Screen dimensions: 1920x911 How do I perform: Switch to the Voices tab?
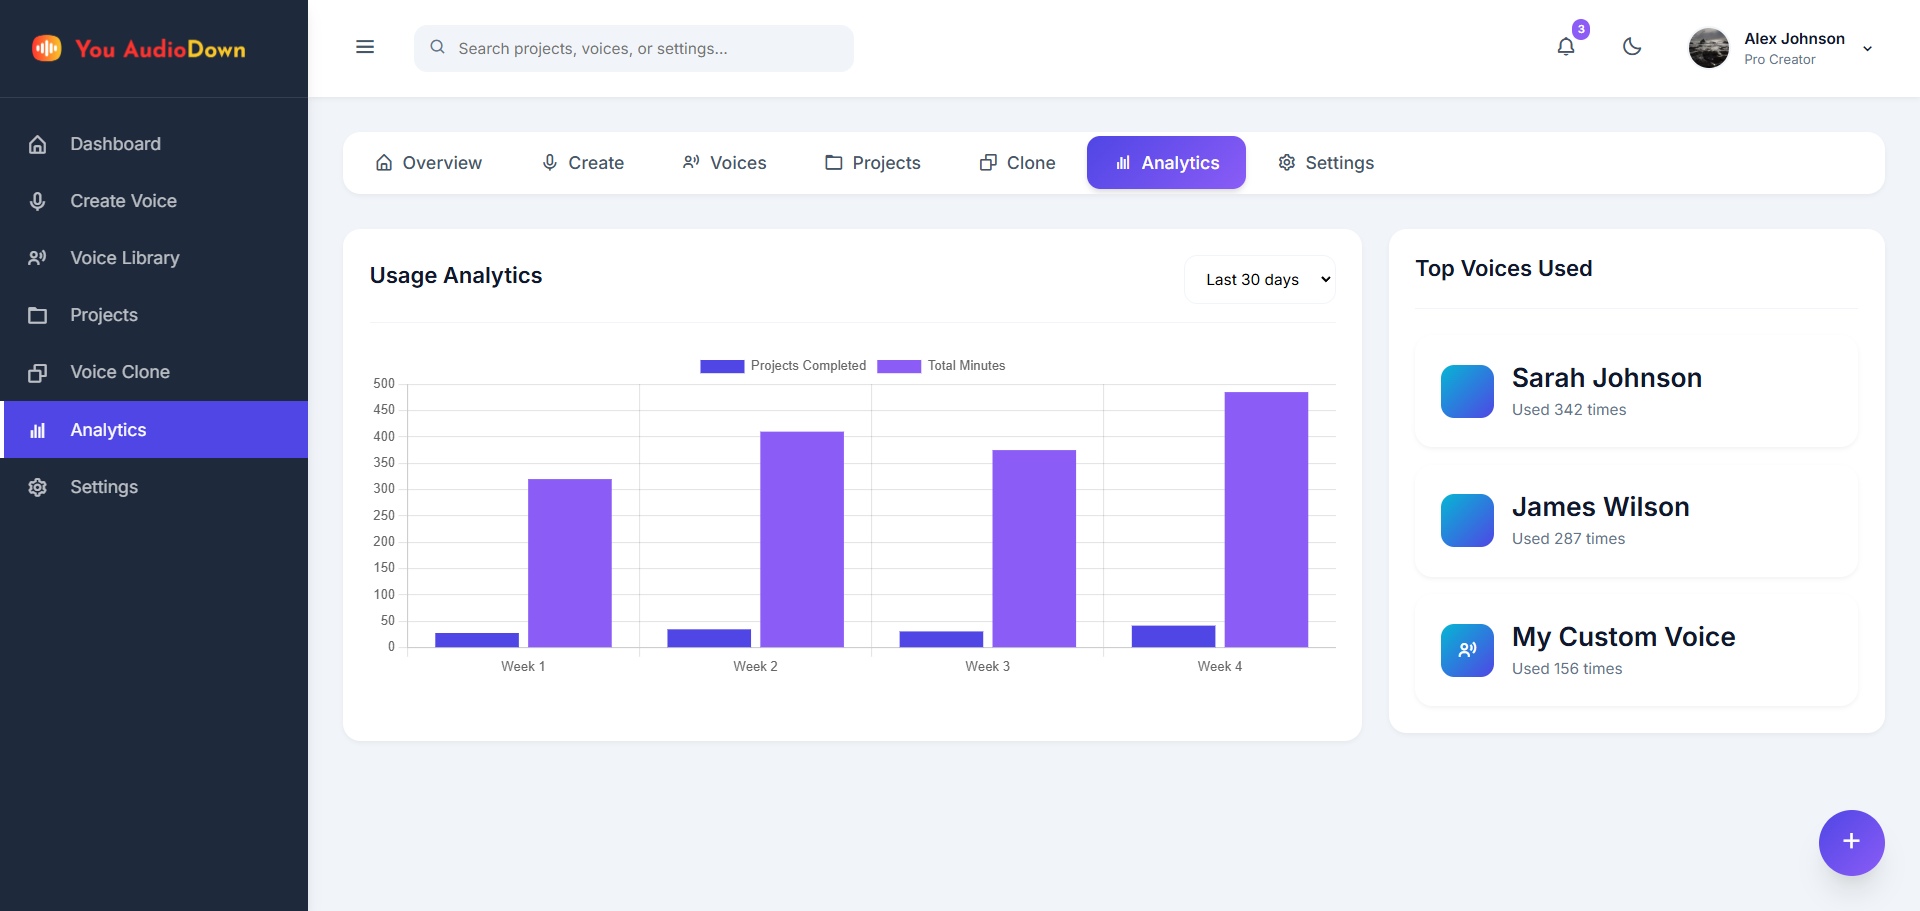pyautogui.click(x=724, y=163)
